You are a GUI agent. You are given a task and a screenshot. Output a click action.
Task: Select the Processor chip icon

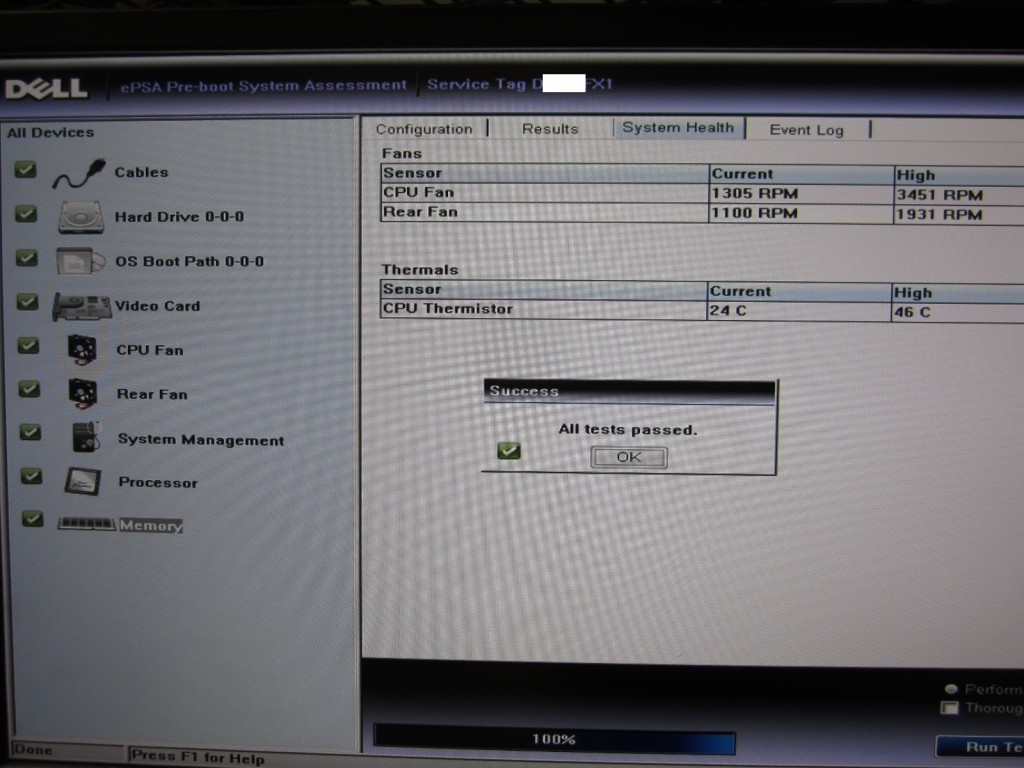[83, 481]
